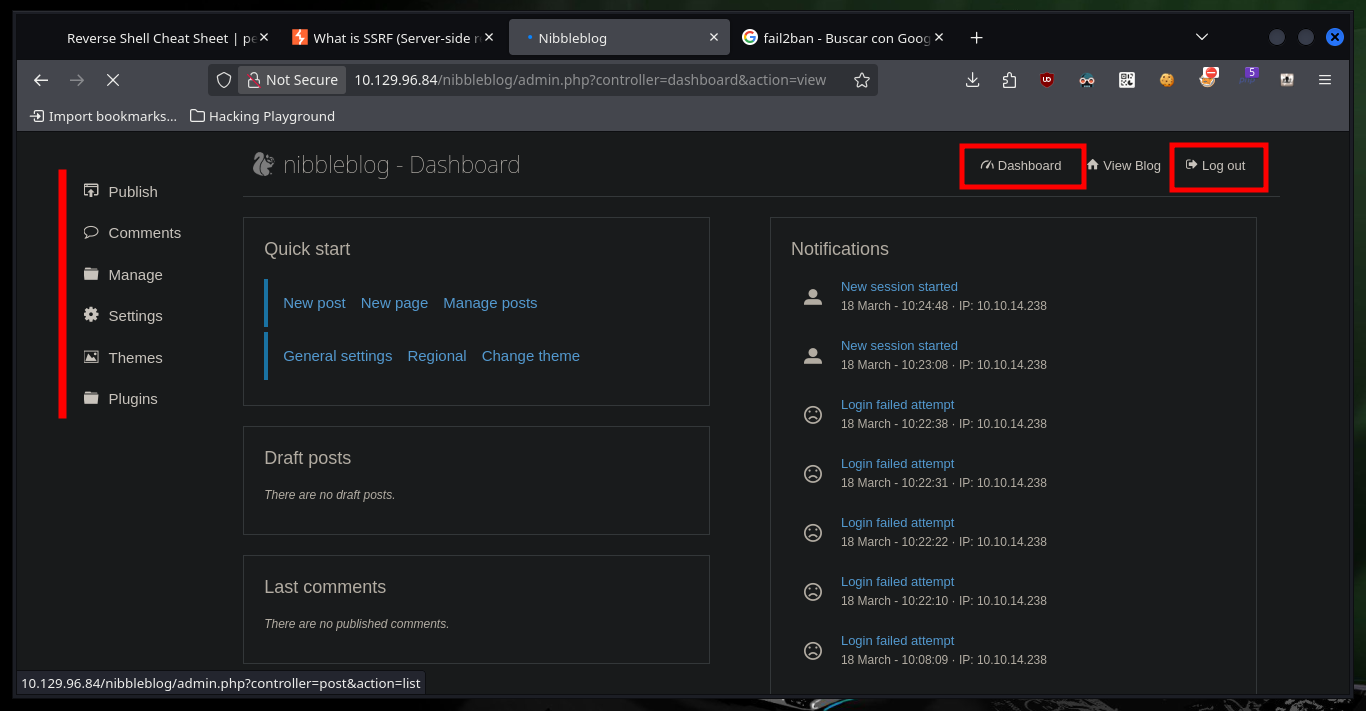Screen dimensions: 1366x711
Task: Close the Reverse Shell Cheat Sheet tab
Action: (264, 38)
